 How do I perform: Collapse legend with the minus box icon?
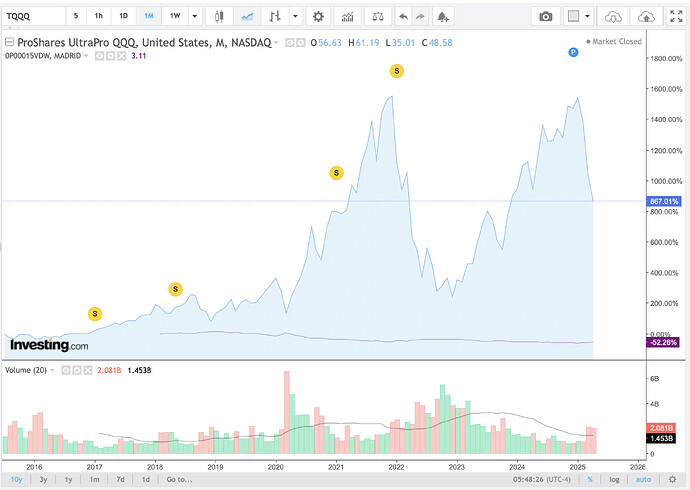coord(9,42)
